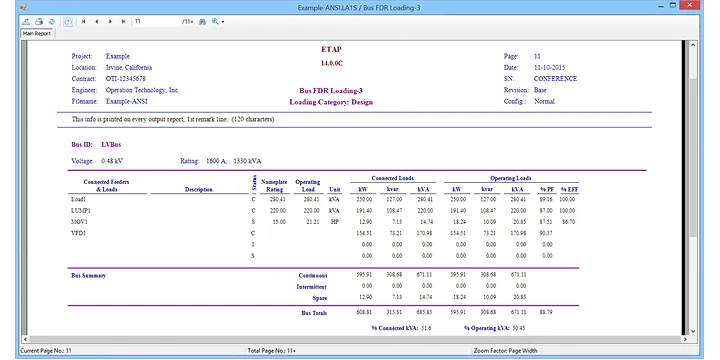
Task: Select contract number OTI-12345678
Action: [125, 79]
